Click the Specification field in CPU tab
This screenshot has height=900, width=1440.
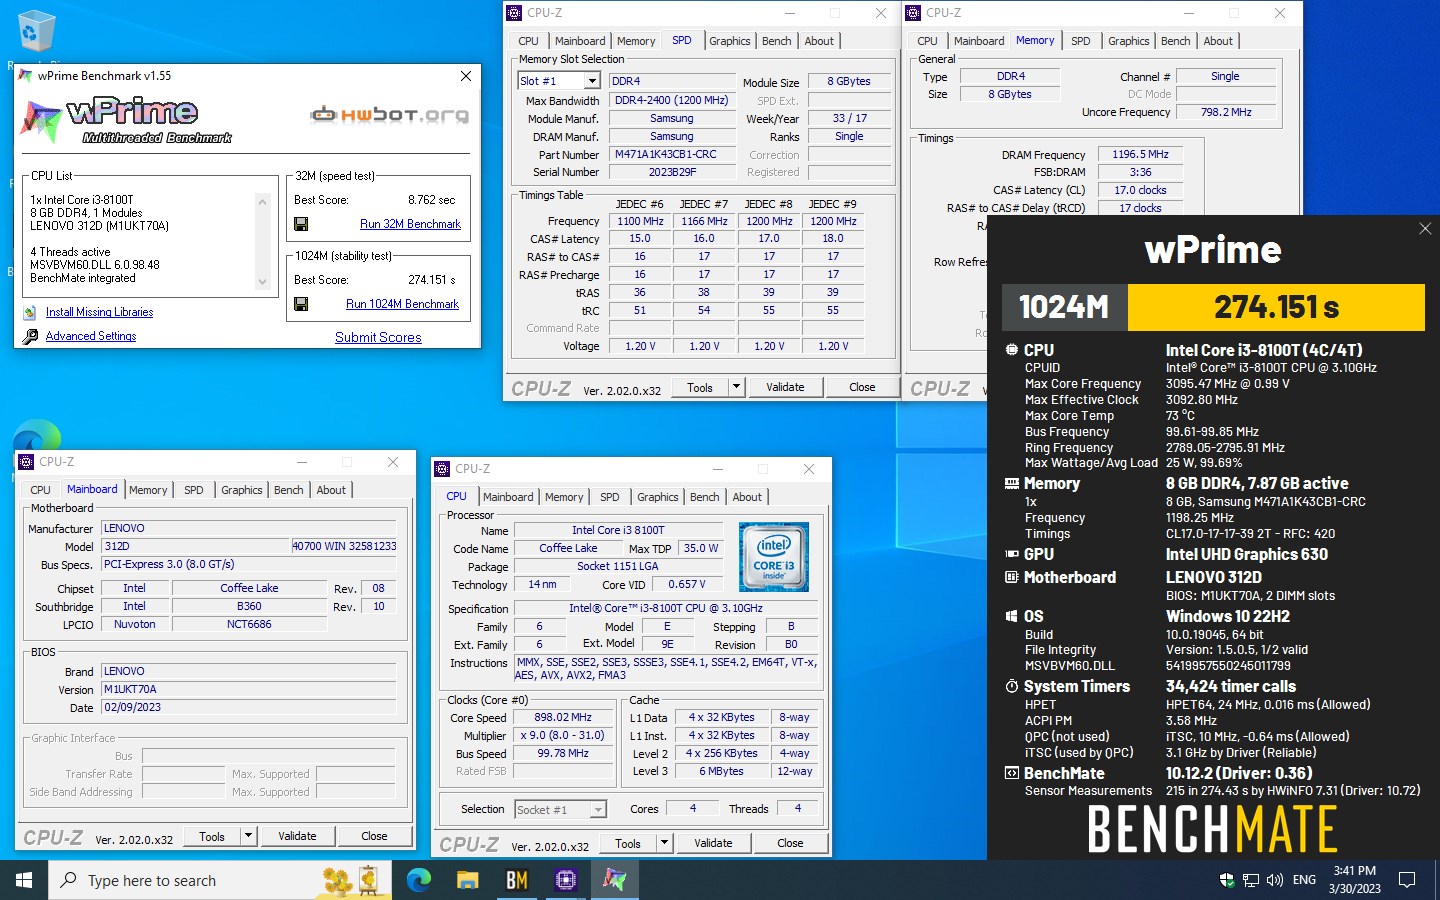(x=665, y=608)
